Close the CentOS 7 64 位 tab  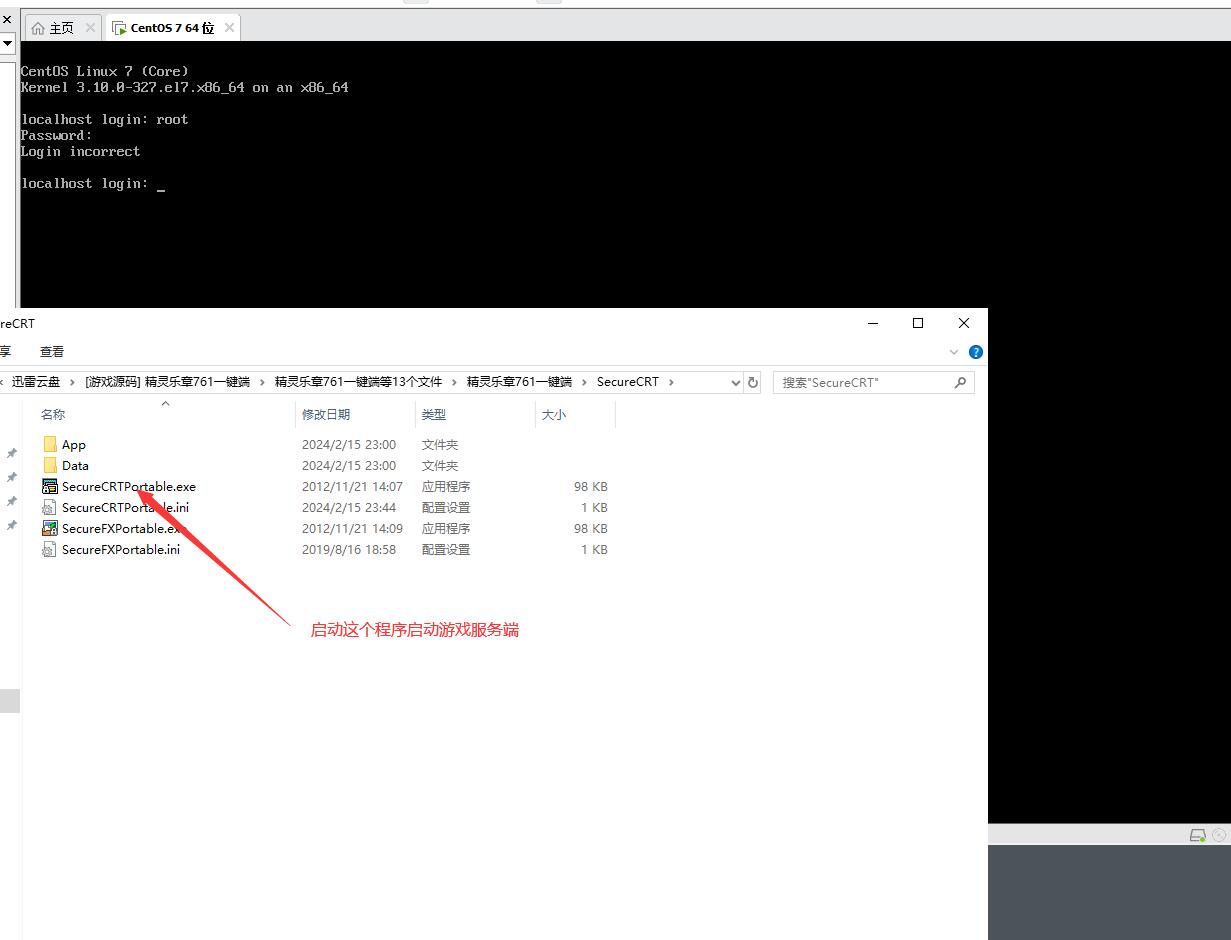tap(229, 28)
